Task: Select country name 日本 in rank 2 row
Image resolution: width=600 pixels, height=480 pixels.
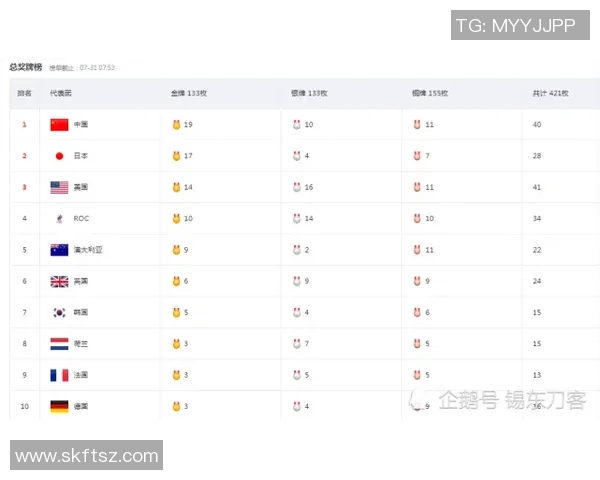Action: pos(81,156)
